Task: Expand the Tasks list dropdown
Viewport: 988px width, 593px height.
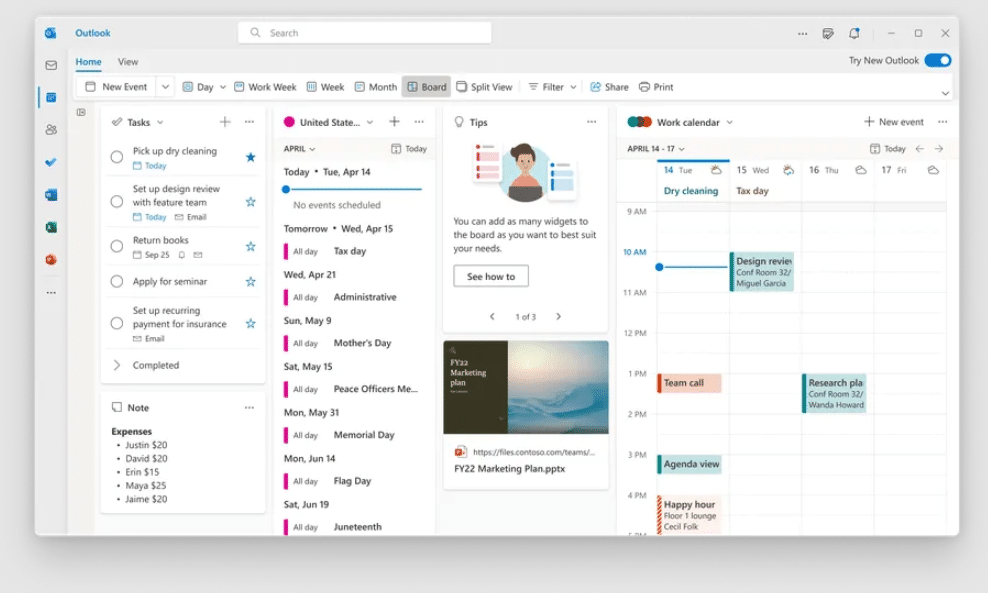Action: coord(160,122)
